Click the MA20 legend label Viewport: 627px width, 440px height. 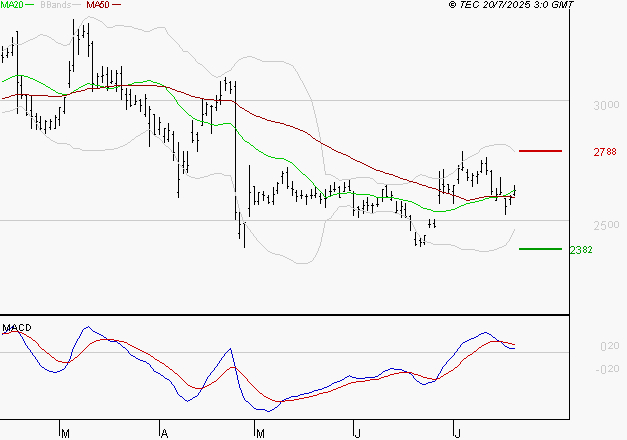(11, 6)
